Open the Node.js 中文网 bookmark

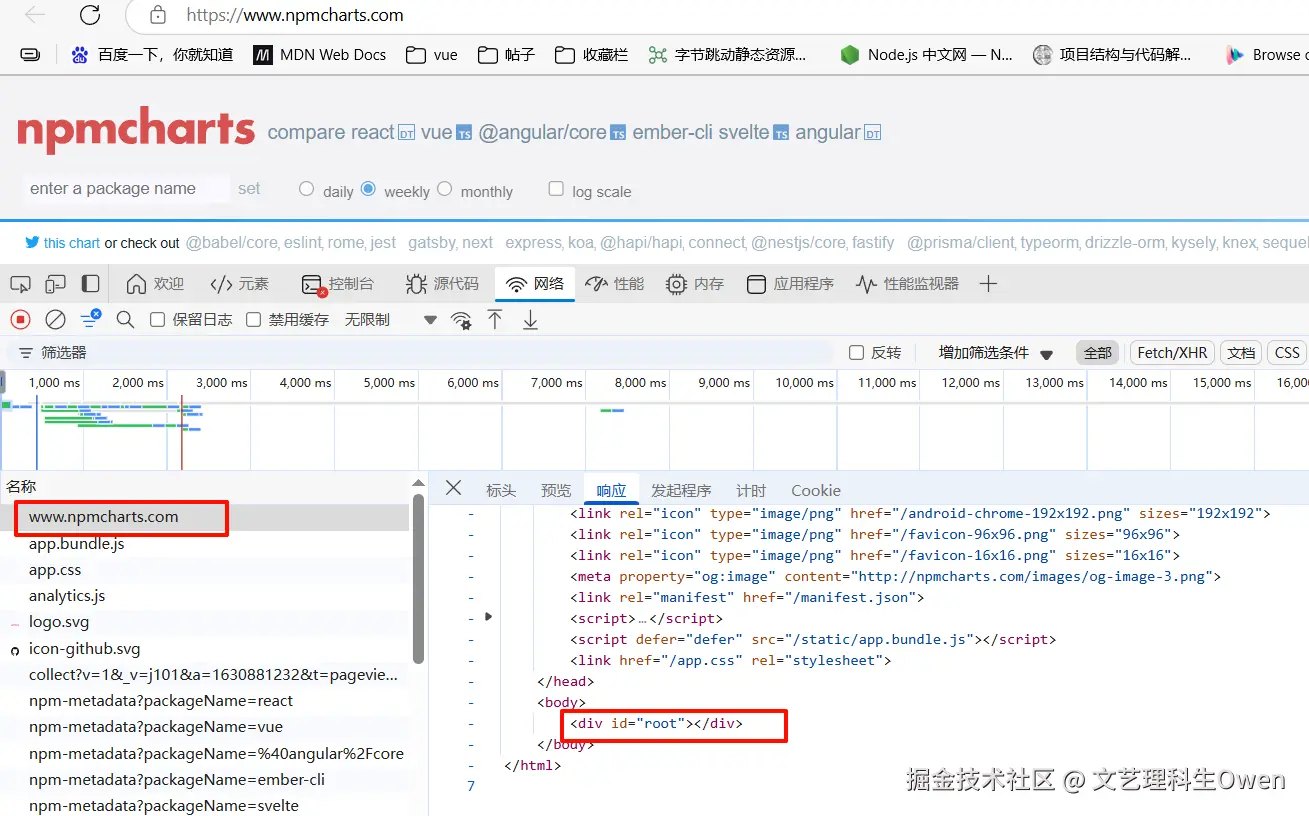tap(927, 55)
